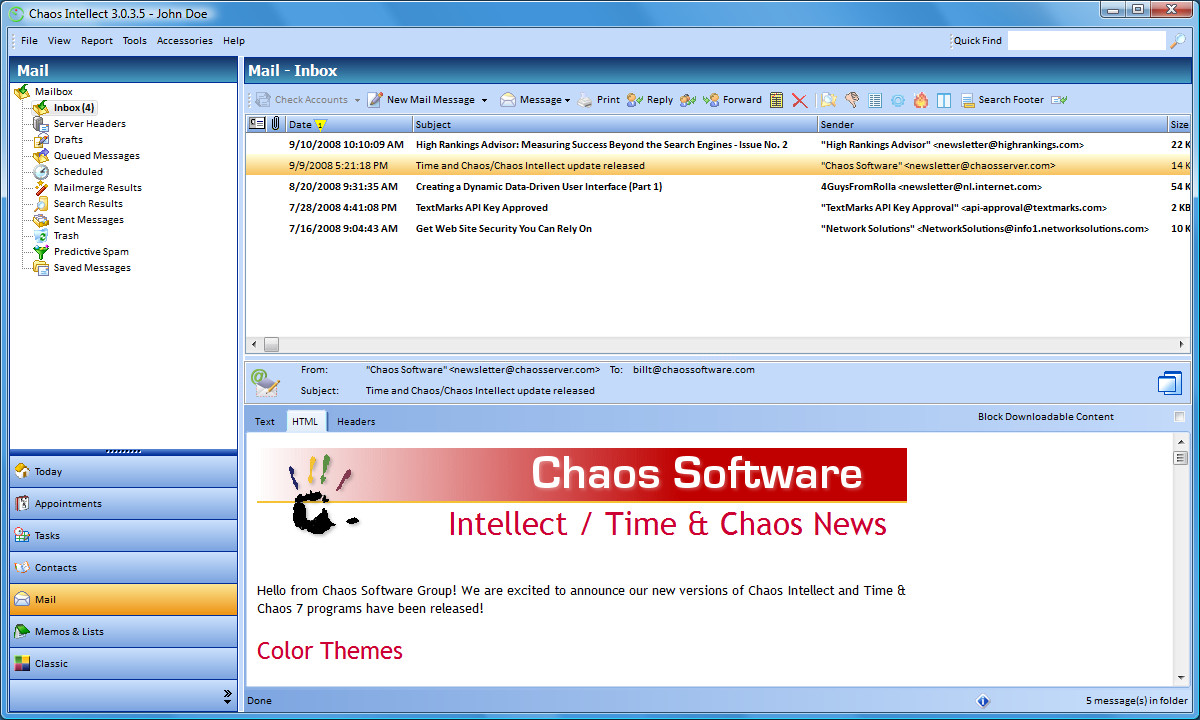Click the Forward message button
Screen dimensions: 1200x720
[733, 100]
